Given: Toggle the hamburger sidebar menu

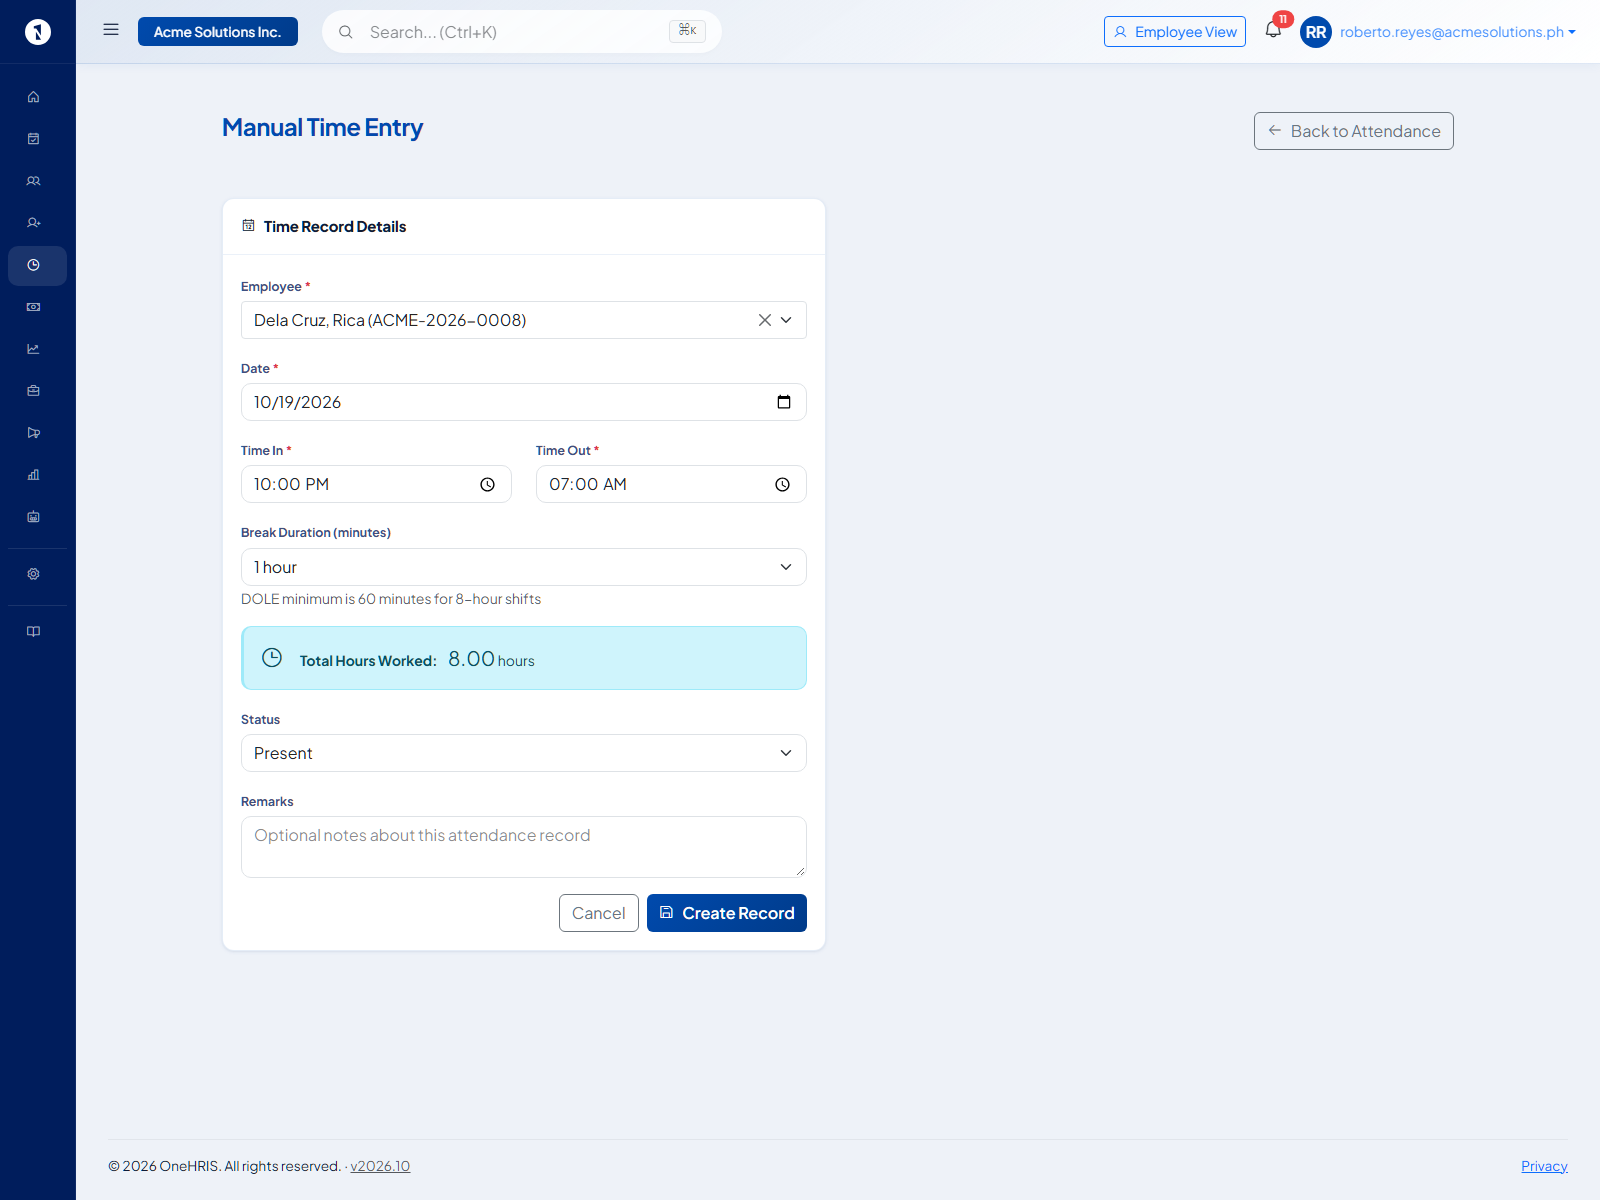Looking at the screenshot, I should coord(111,30).
